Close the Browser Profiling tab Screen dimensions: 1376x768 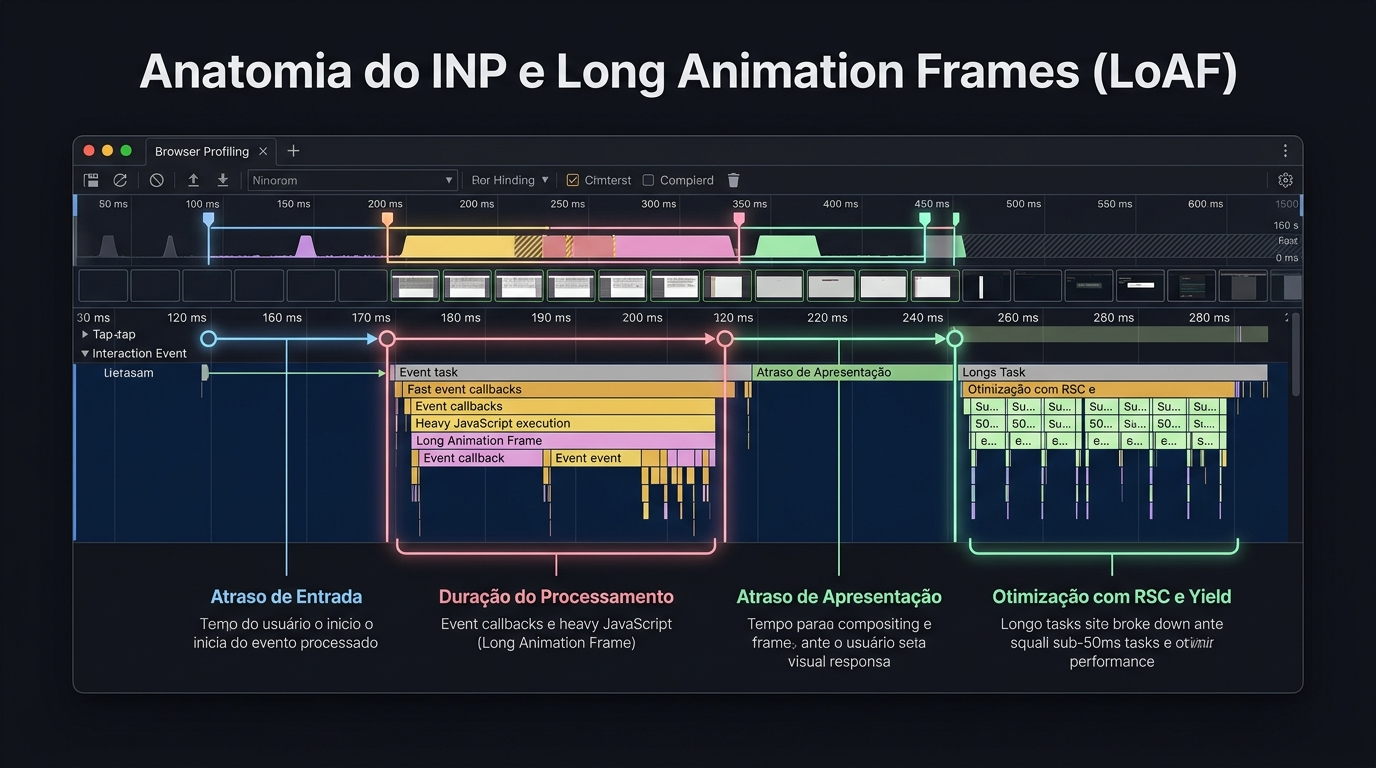point(263,151)
